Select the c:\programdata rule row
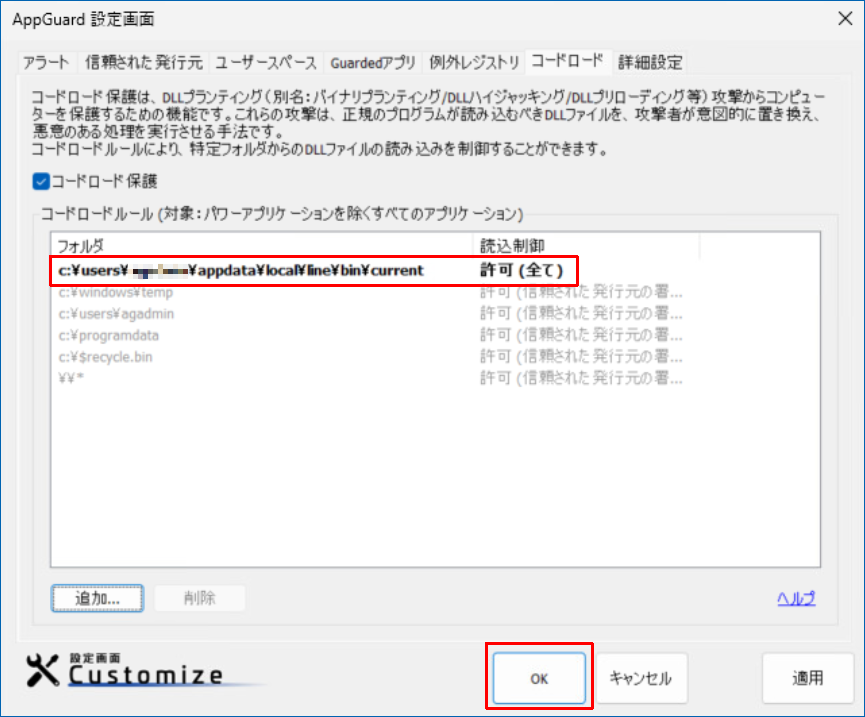Image resolution: width=865 pixels, height=717 pixels. (108, 335)
